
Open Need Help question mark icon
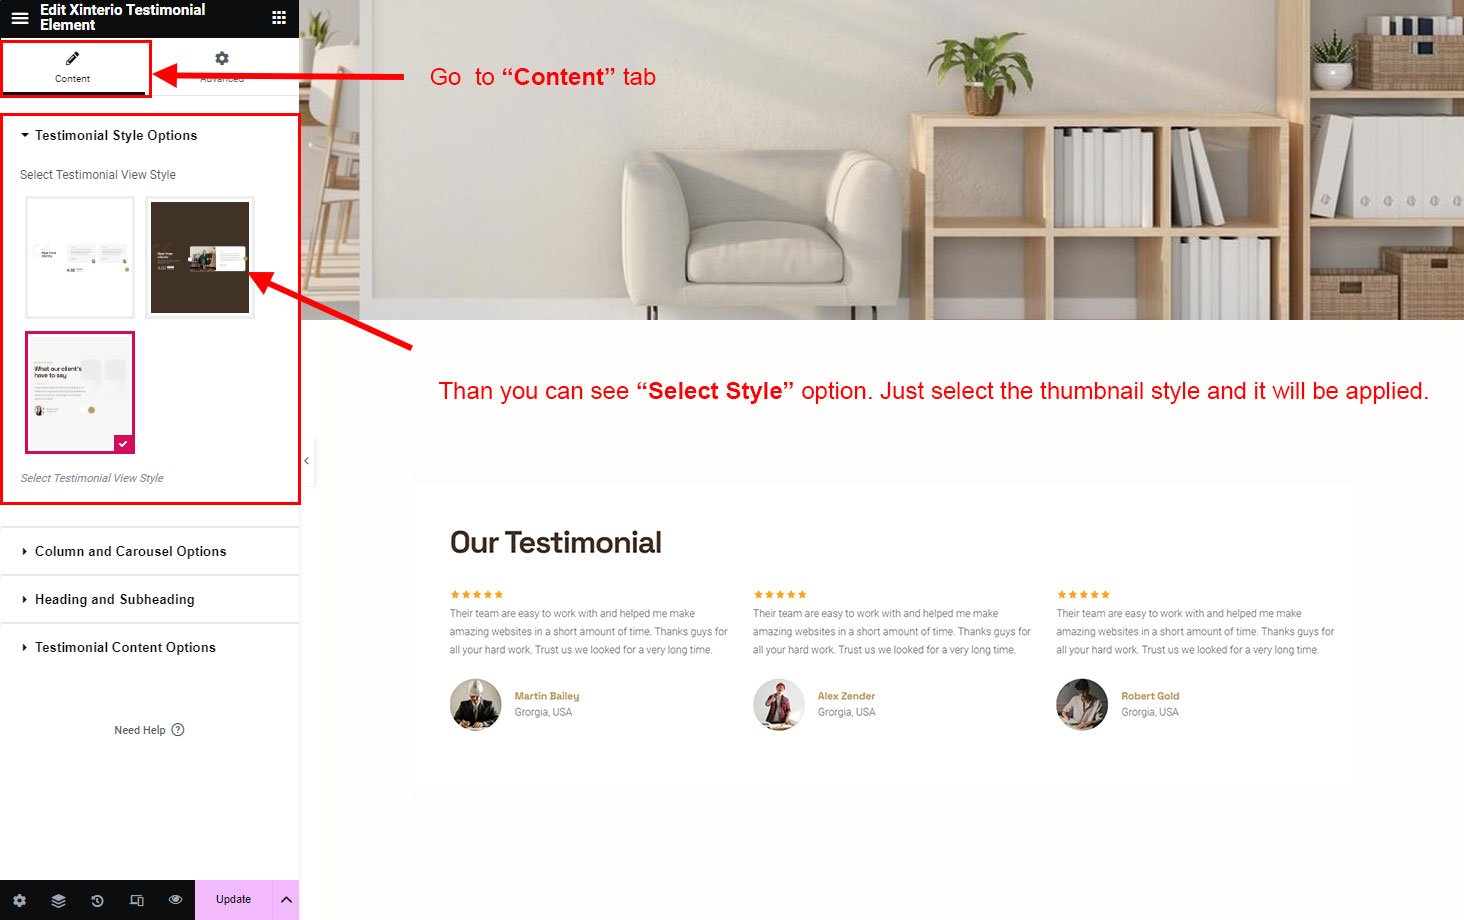click(178, 730)
